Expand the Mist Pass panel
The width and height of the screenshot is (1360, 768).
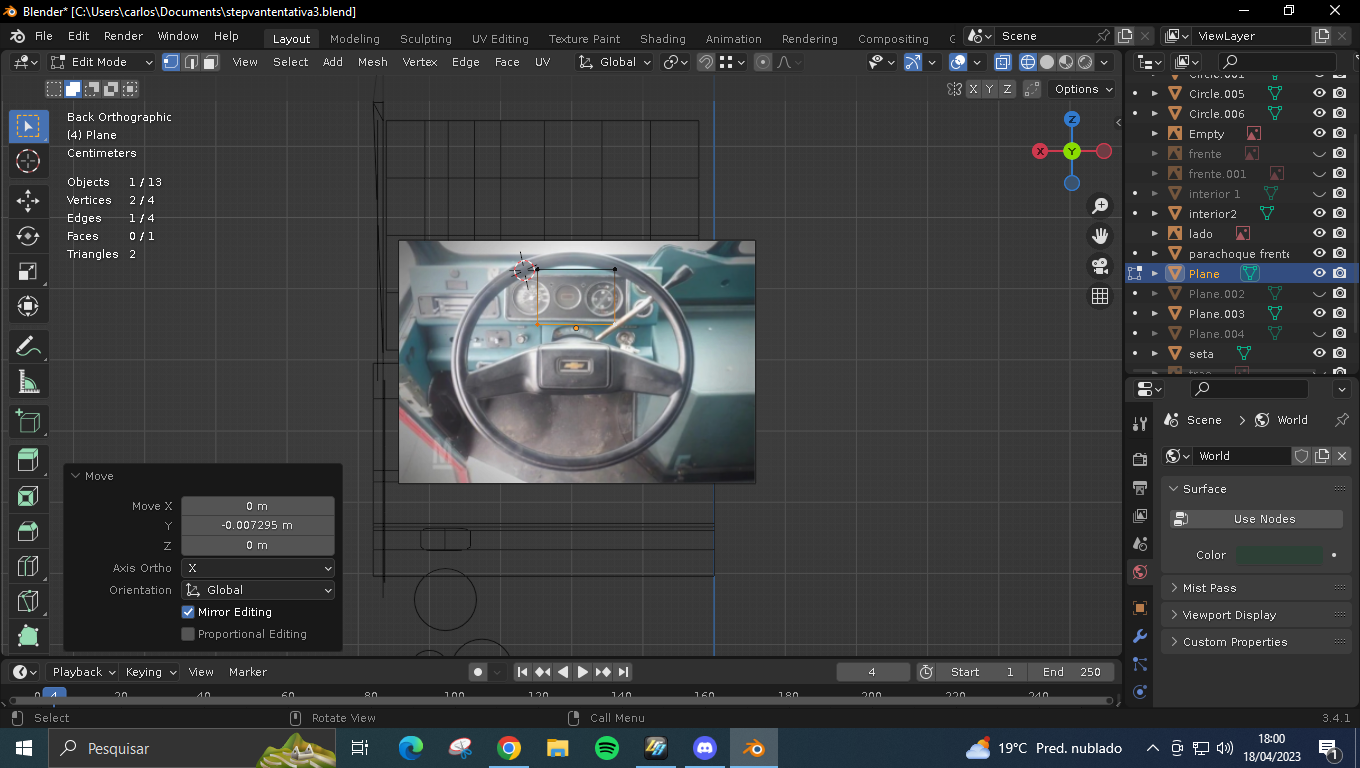(1209, 588)
